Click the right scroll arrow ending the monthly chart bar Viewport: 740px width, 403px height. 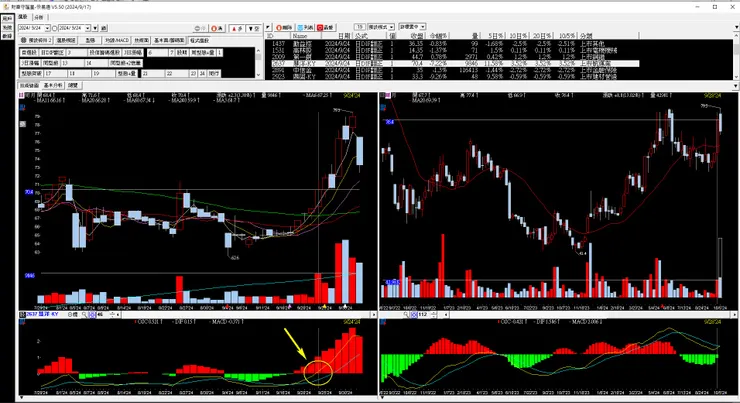734,314
